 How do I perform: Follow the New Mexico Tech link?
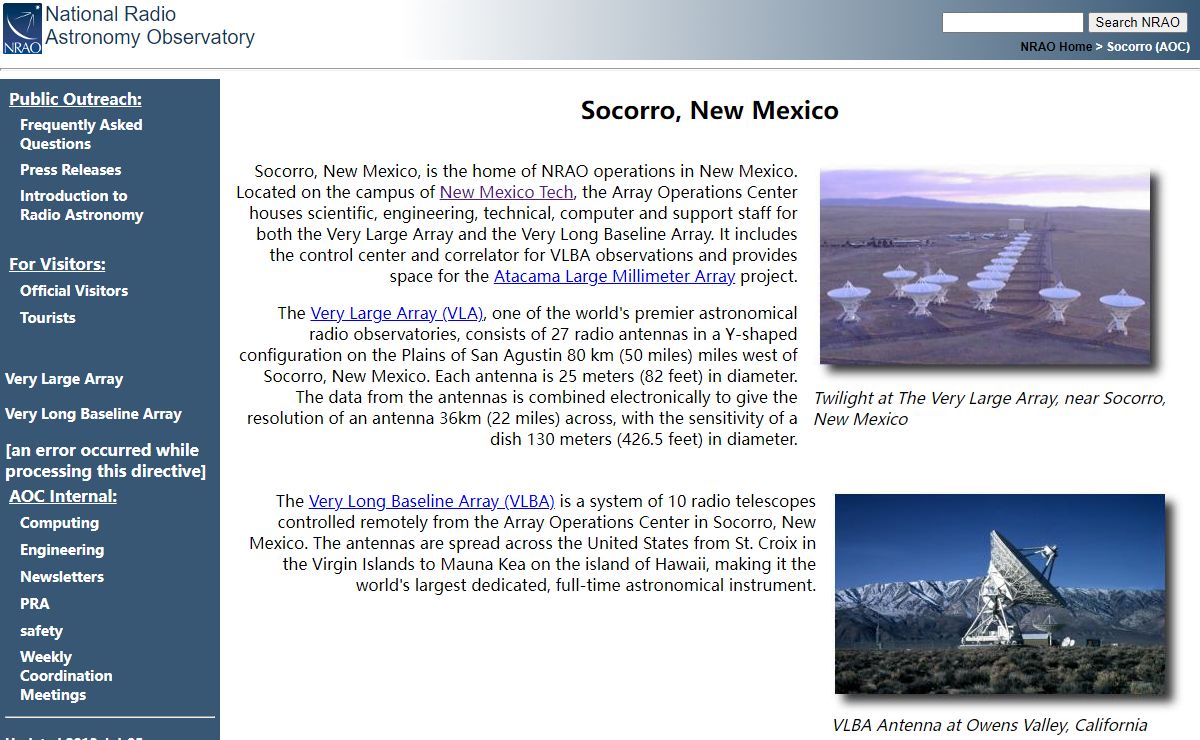(506, 192)
